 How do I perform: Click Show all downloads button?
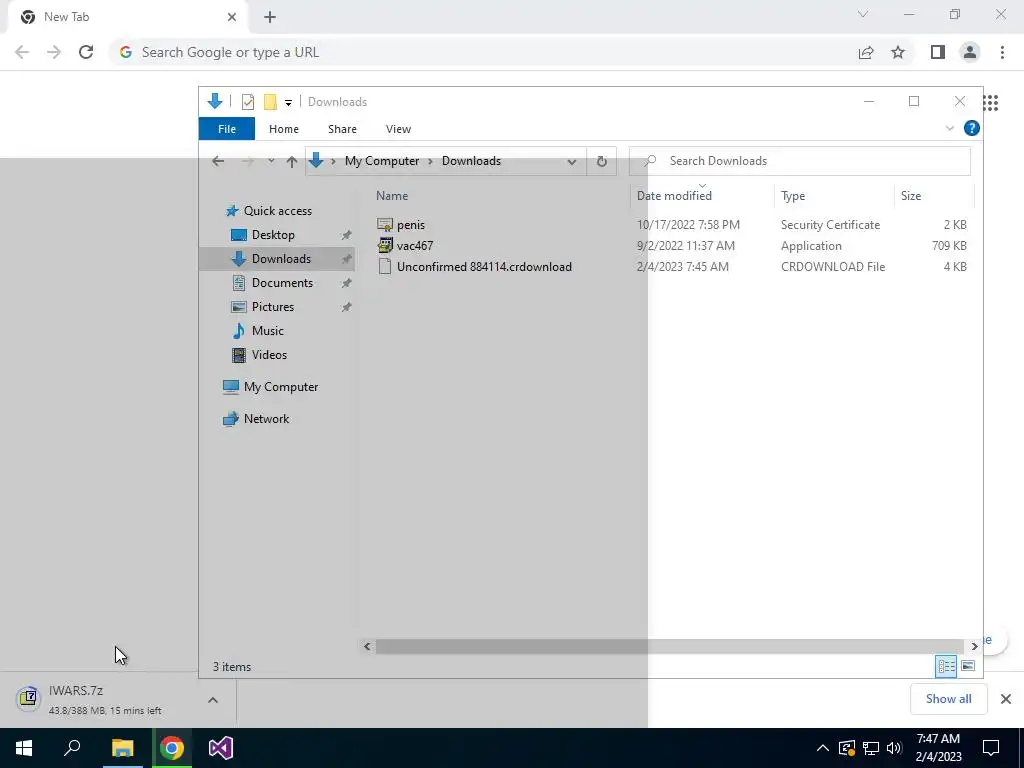948,699
